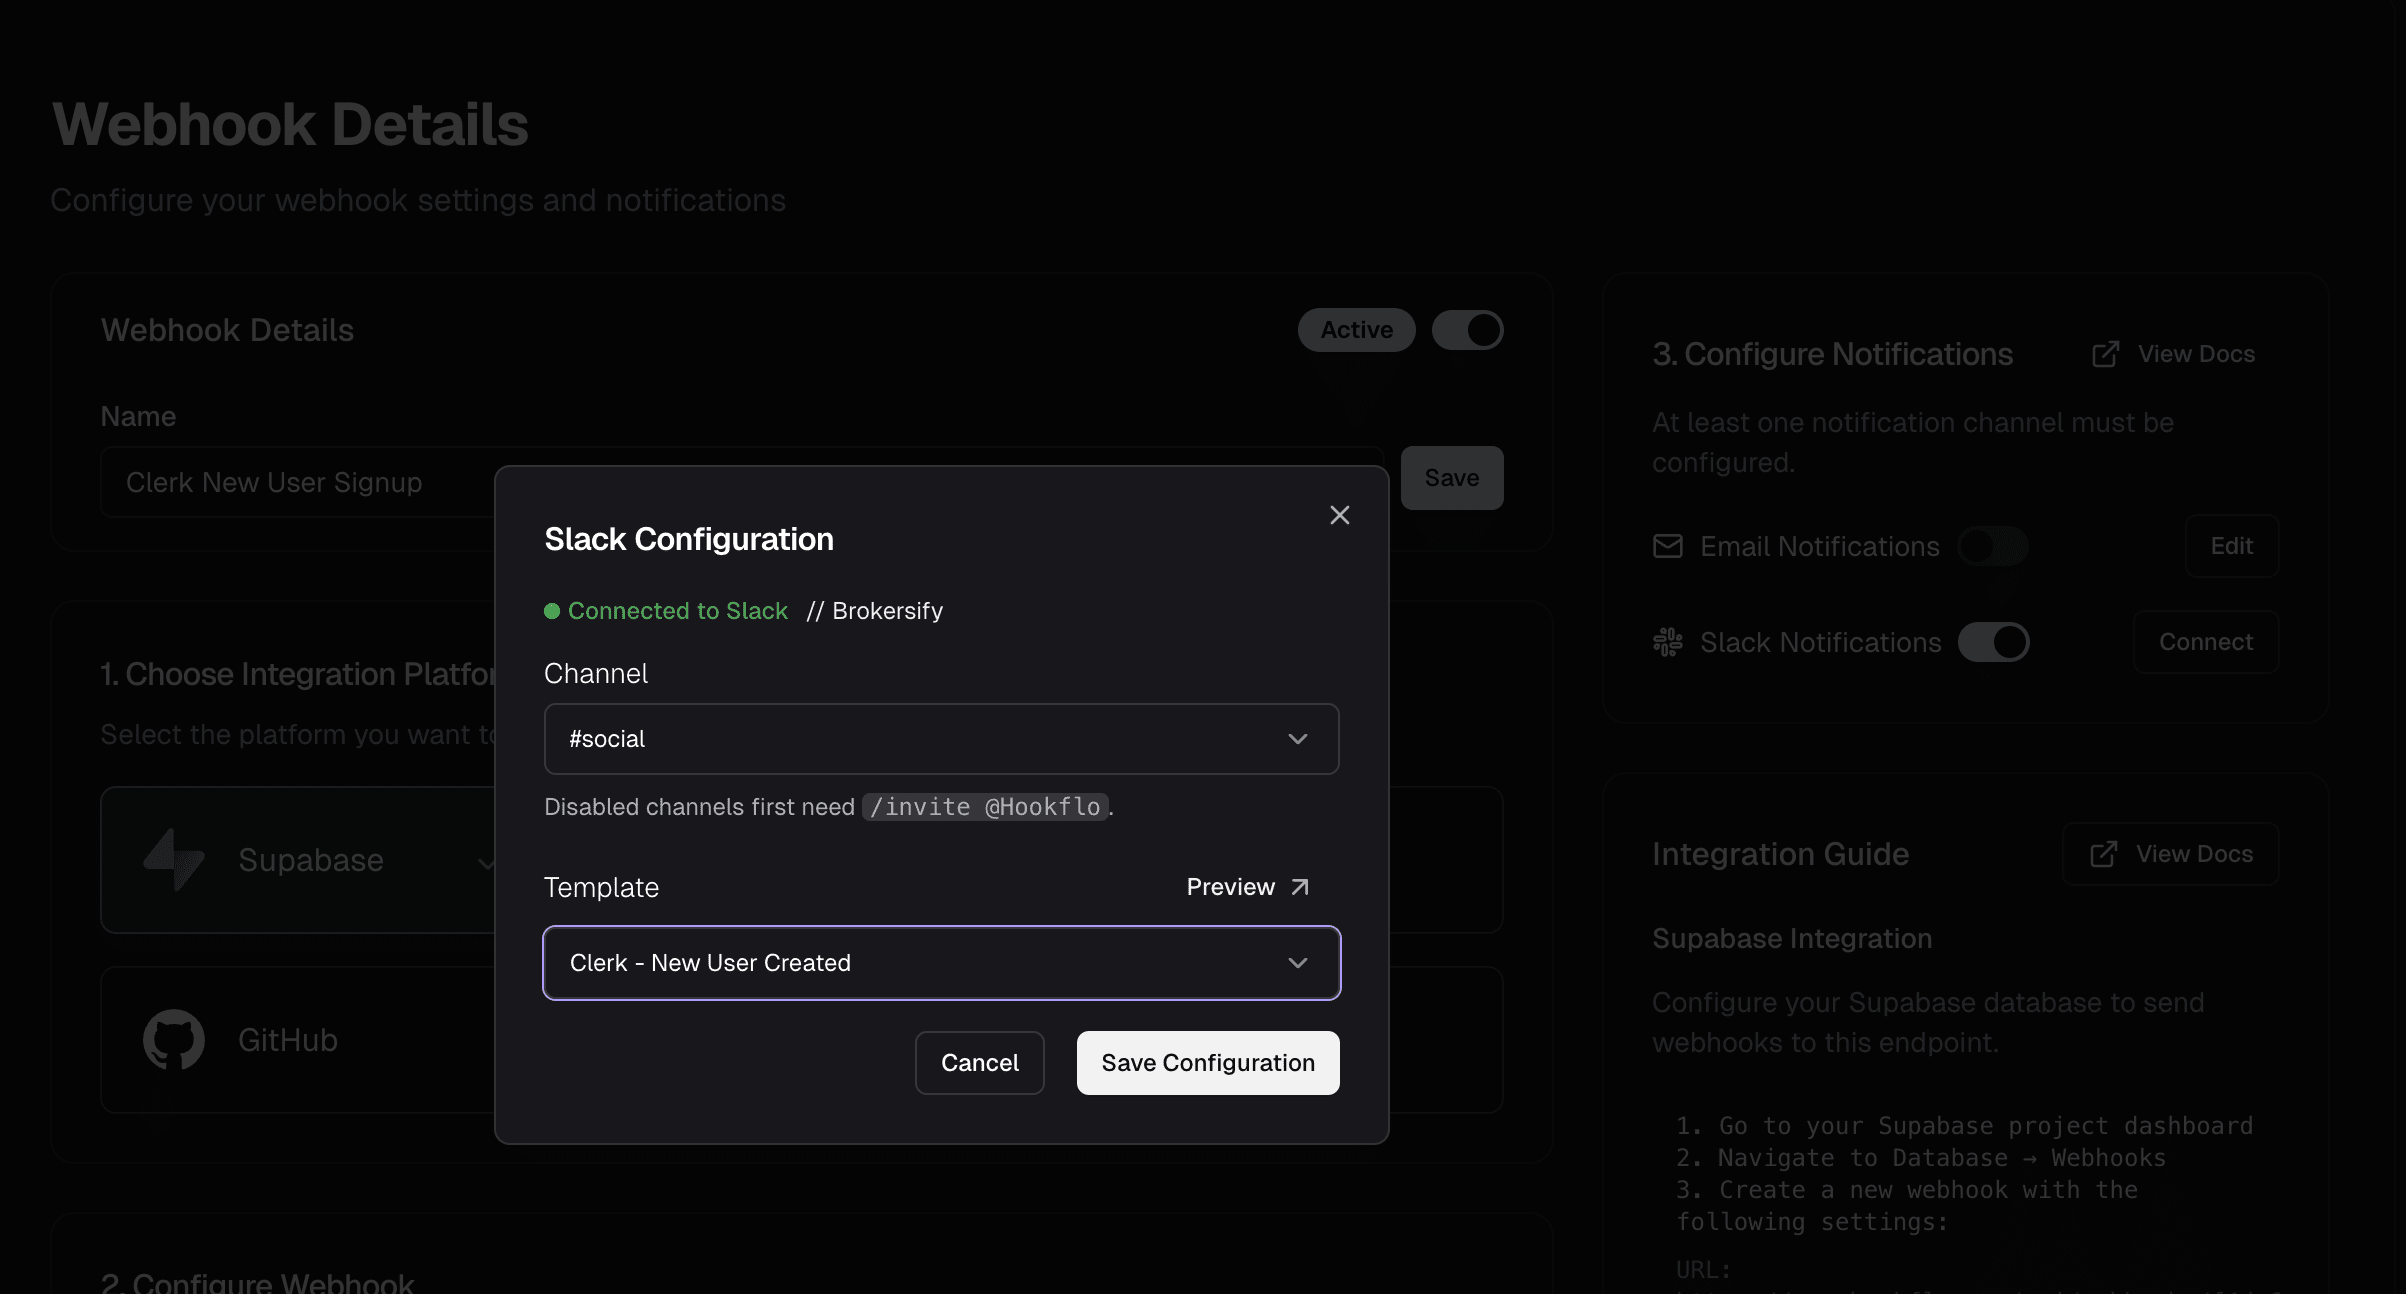Click the Preview arrow icon
The height and width of the screenshot is (1294, 2406).
tap(1299, 887)
